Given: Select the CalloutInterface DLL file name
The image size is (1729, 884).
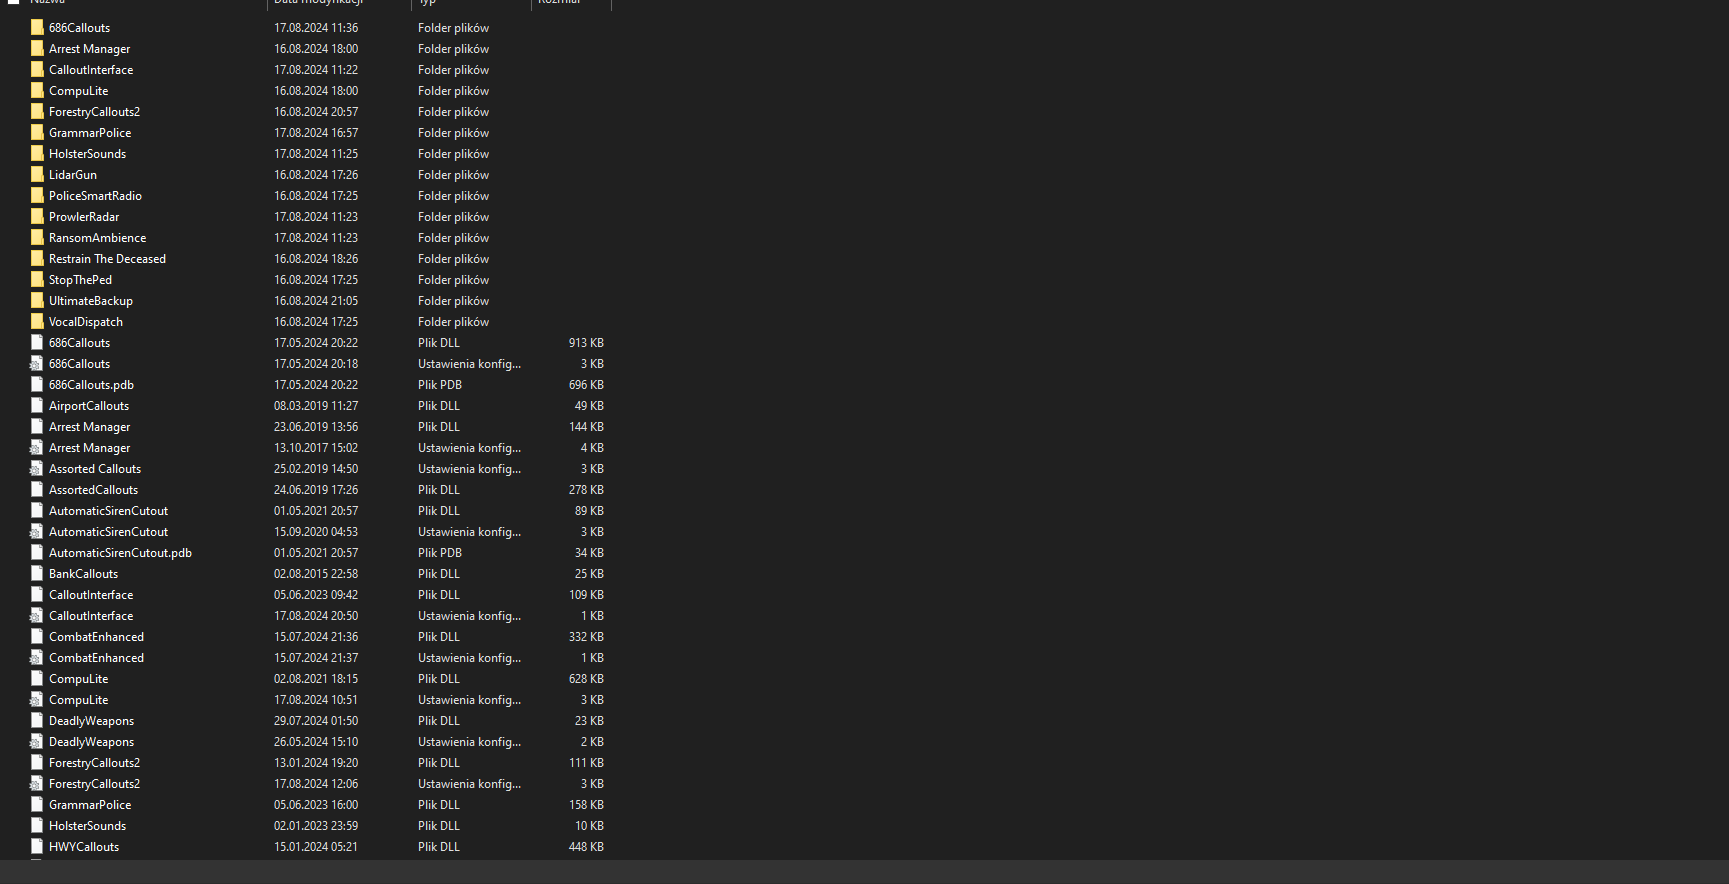Looking at the screenshot, I should [91, 595].
